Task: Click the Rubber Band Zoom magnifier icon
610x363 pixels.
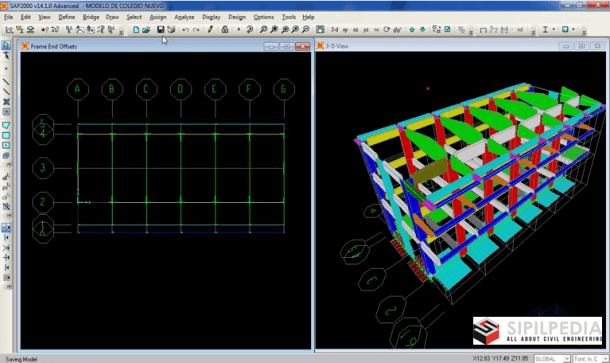Action: 263,30
